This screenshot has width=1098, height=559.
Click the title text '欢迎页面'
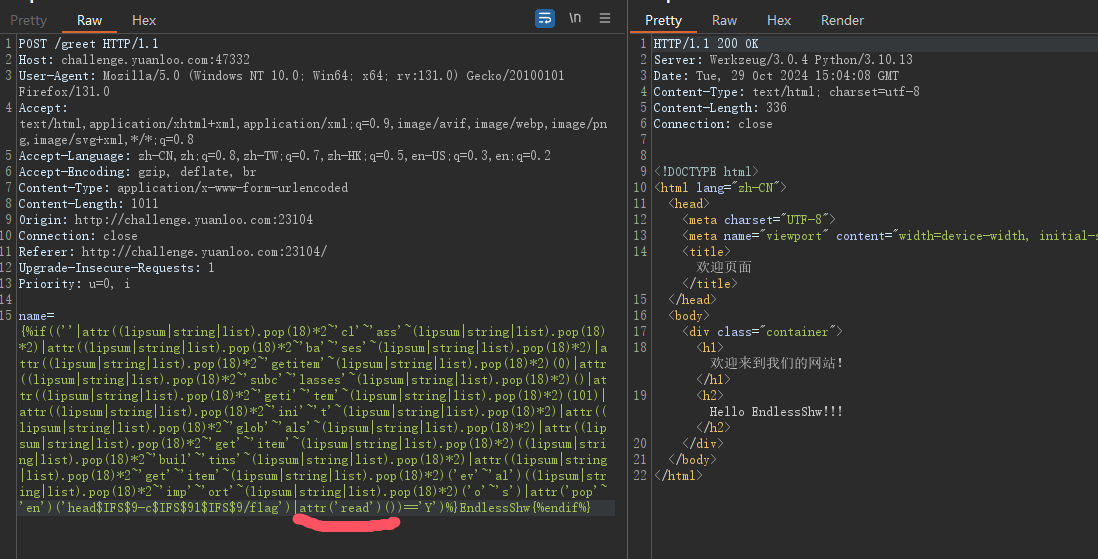coord(723,268)
